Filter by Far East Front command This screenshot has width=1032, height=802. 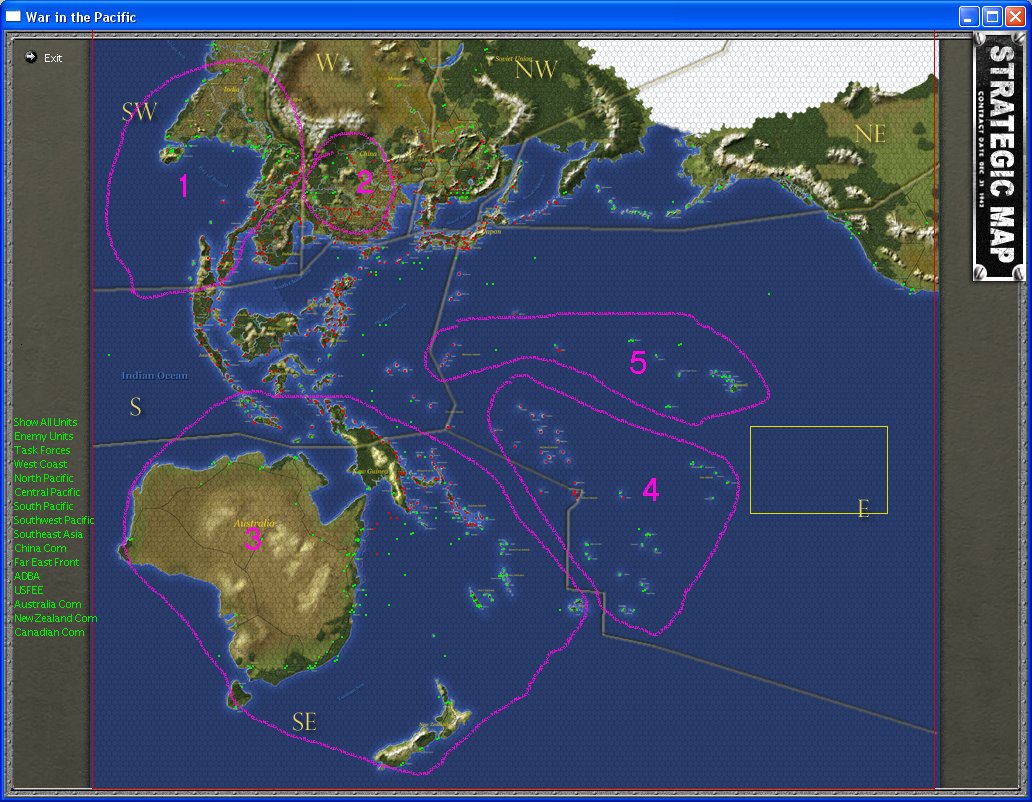tap(46, 562)
